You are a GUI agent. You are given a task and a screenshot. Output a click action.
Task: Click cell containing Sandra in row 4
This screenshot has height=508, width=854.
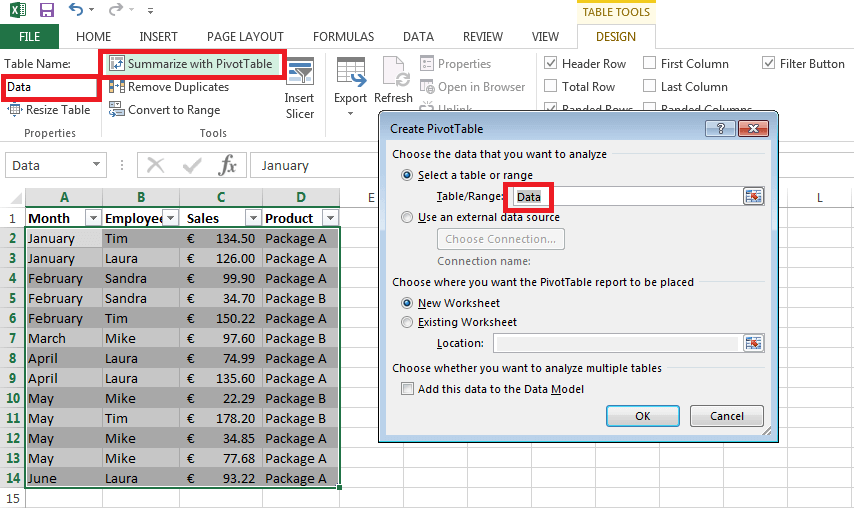point(141,279)
